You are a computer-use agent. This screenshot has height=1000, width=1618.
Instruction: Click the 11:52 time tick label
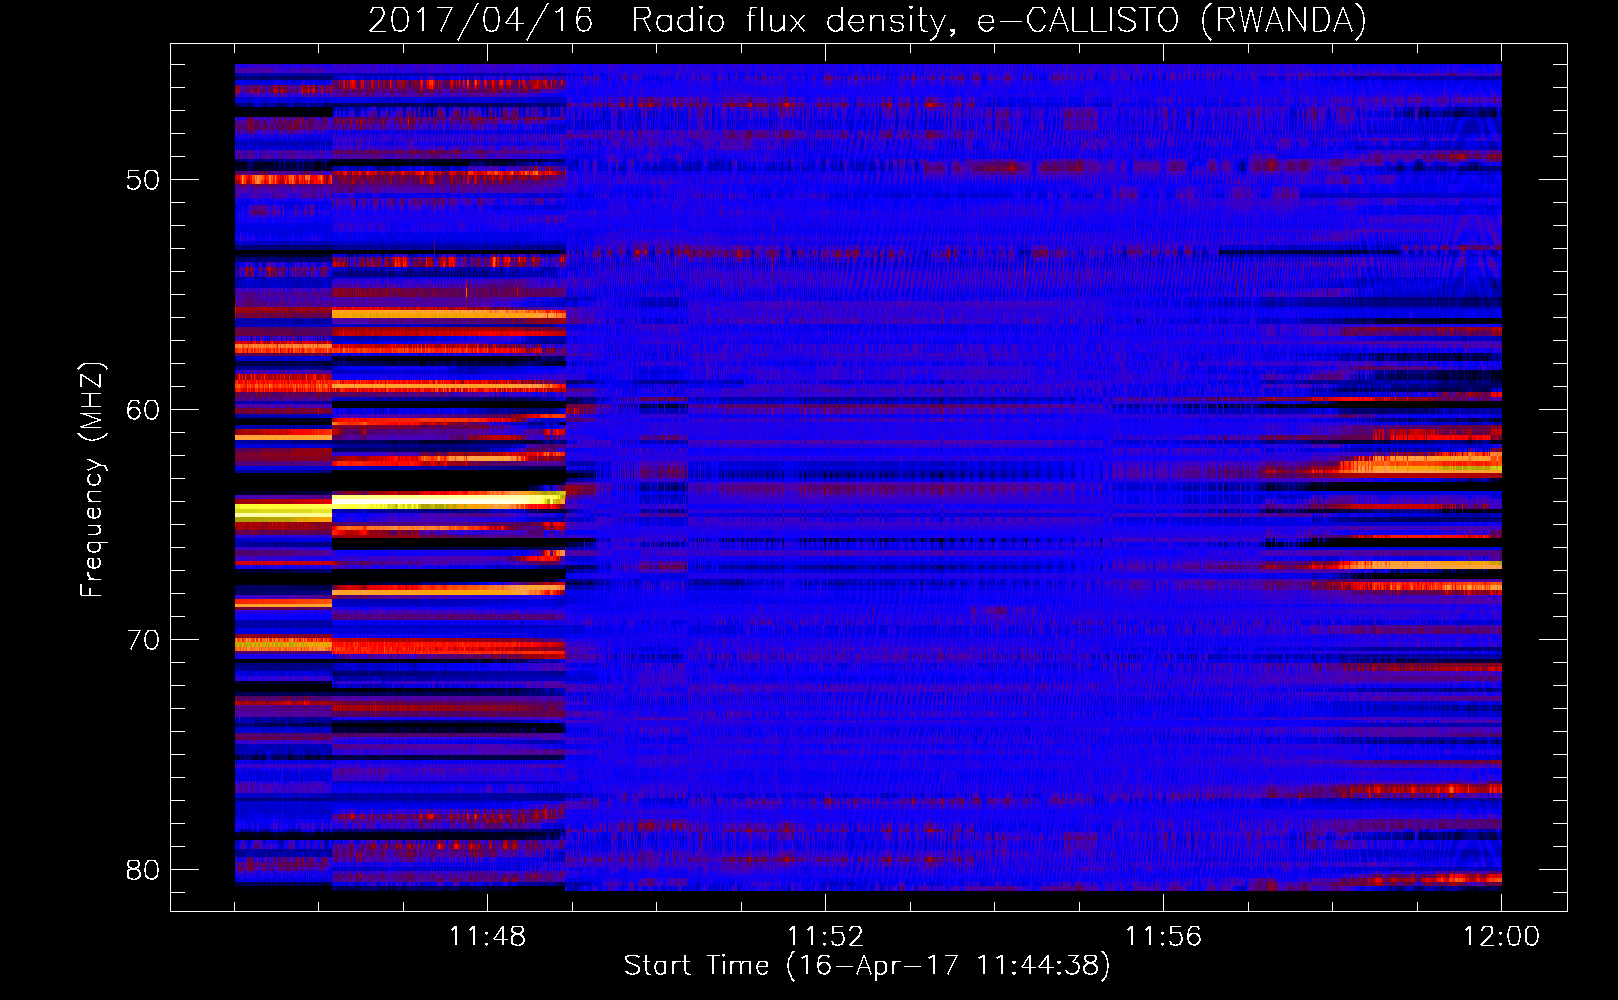(825, 936)
